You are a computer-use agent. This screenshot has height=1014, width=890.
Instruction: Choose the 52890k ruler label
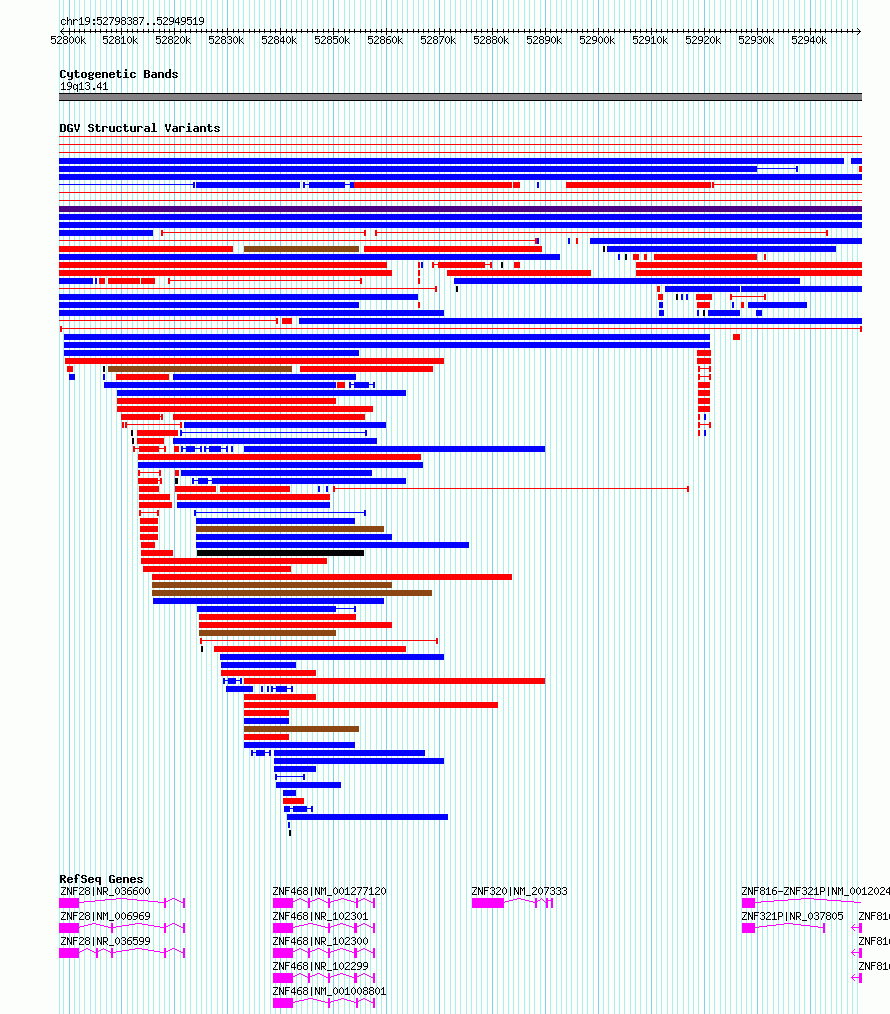(545, 40)
